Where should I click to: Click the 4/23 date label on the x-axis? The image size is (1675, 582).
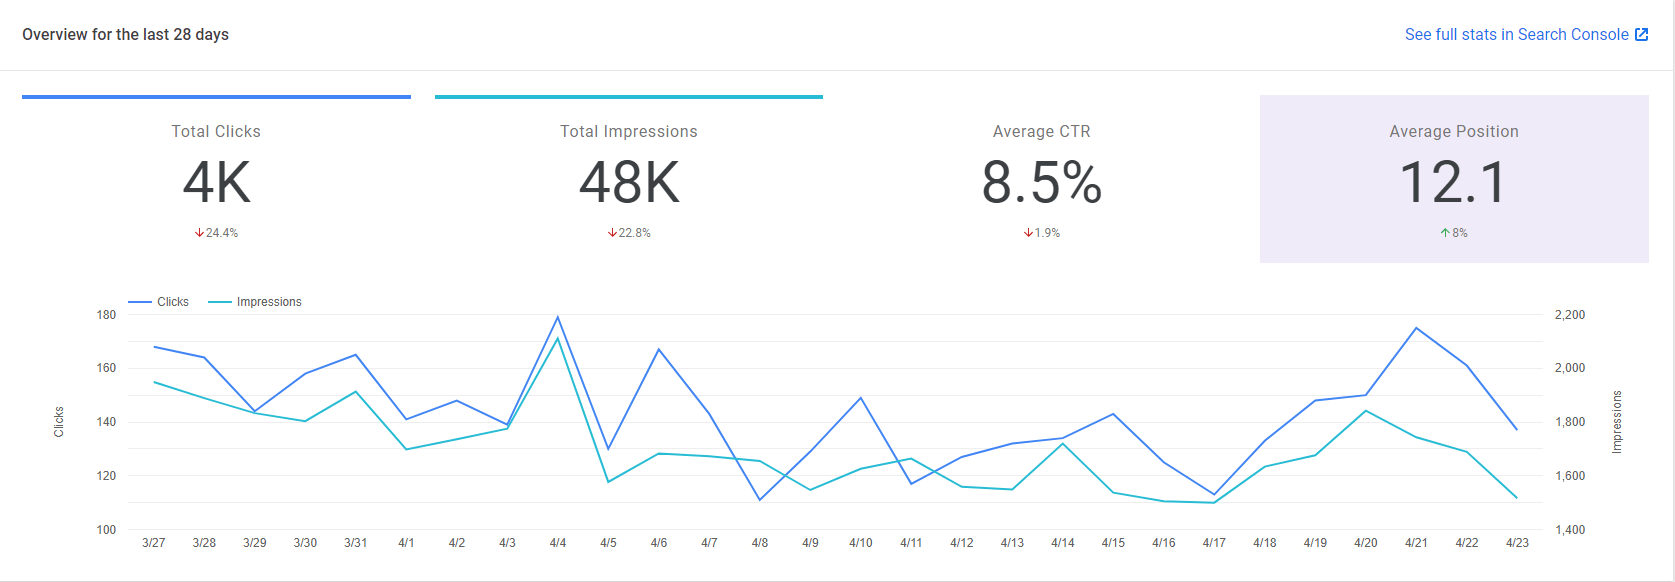point(1517,543)
